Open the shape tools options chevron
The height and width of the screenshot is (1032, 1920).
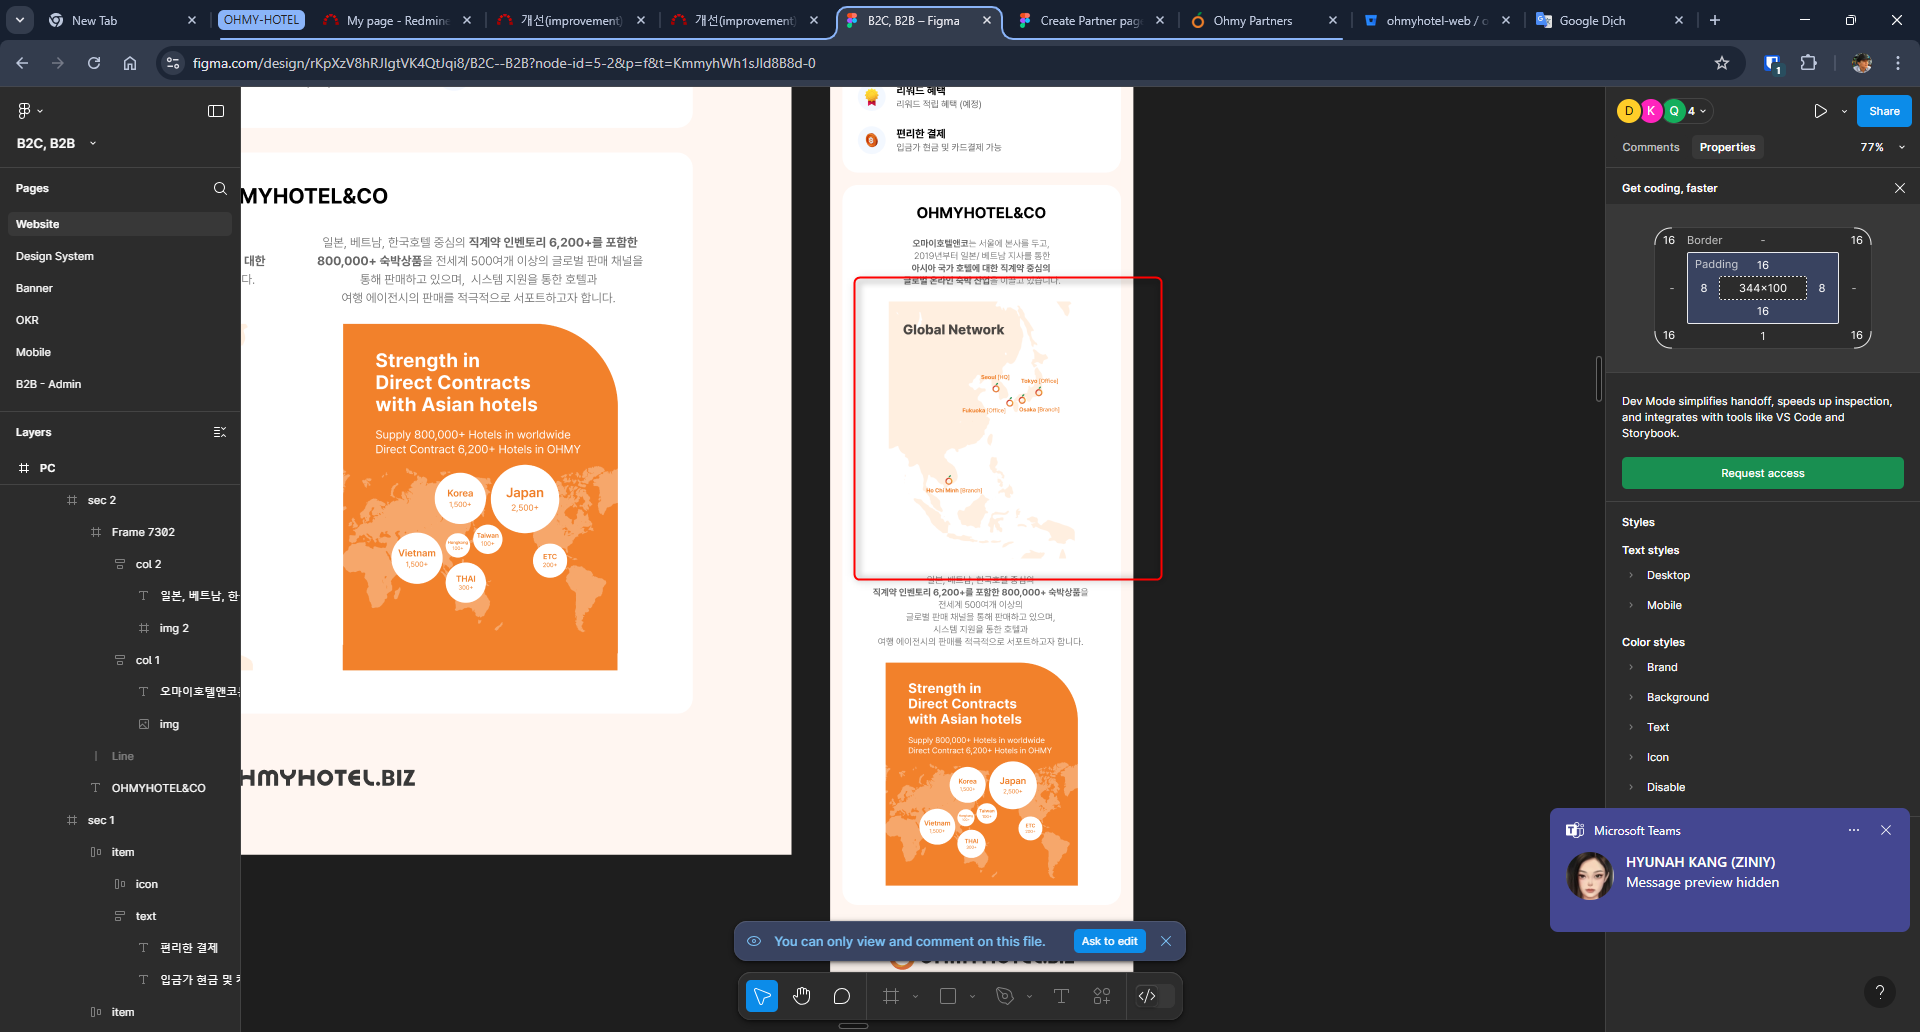(x=972, y=996)
